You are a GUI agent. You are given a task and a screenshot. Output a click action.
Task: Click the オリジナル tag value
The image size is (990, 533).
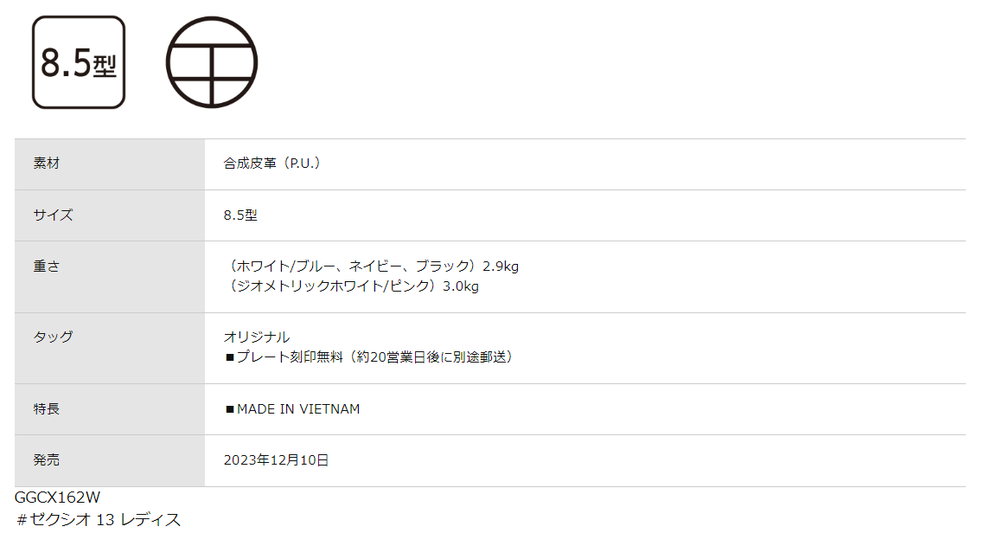[x=256, y=337]
